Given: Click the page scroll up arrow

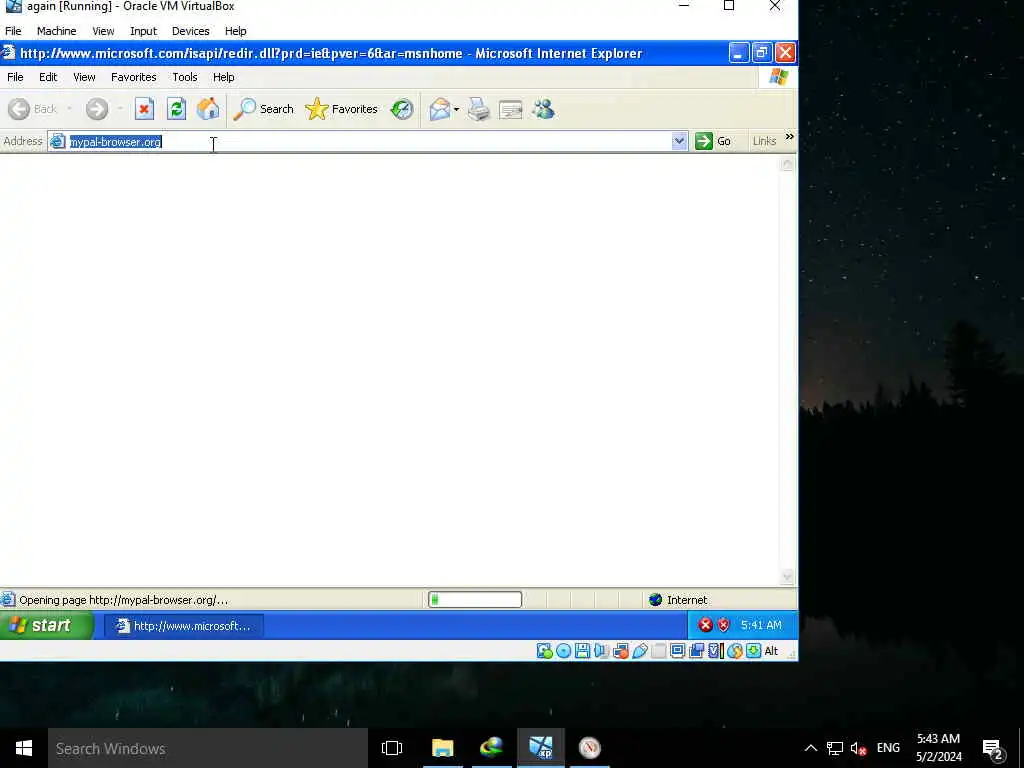Looking at the screenshot, I should (787, 165).
